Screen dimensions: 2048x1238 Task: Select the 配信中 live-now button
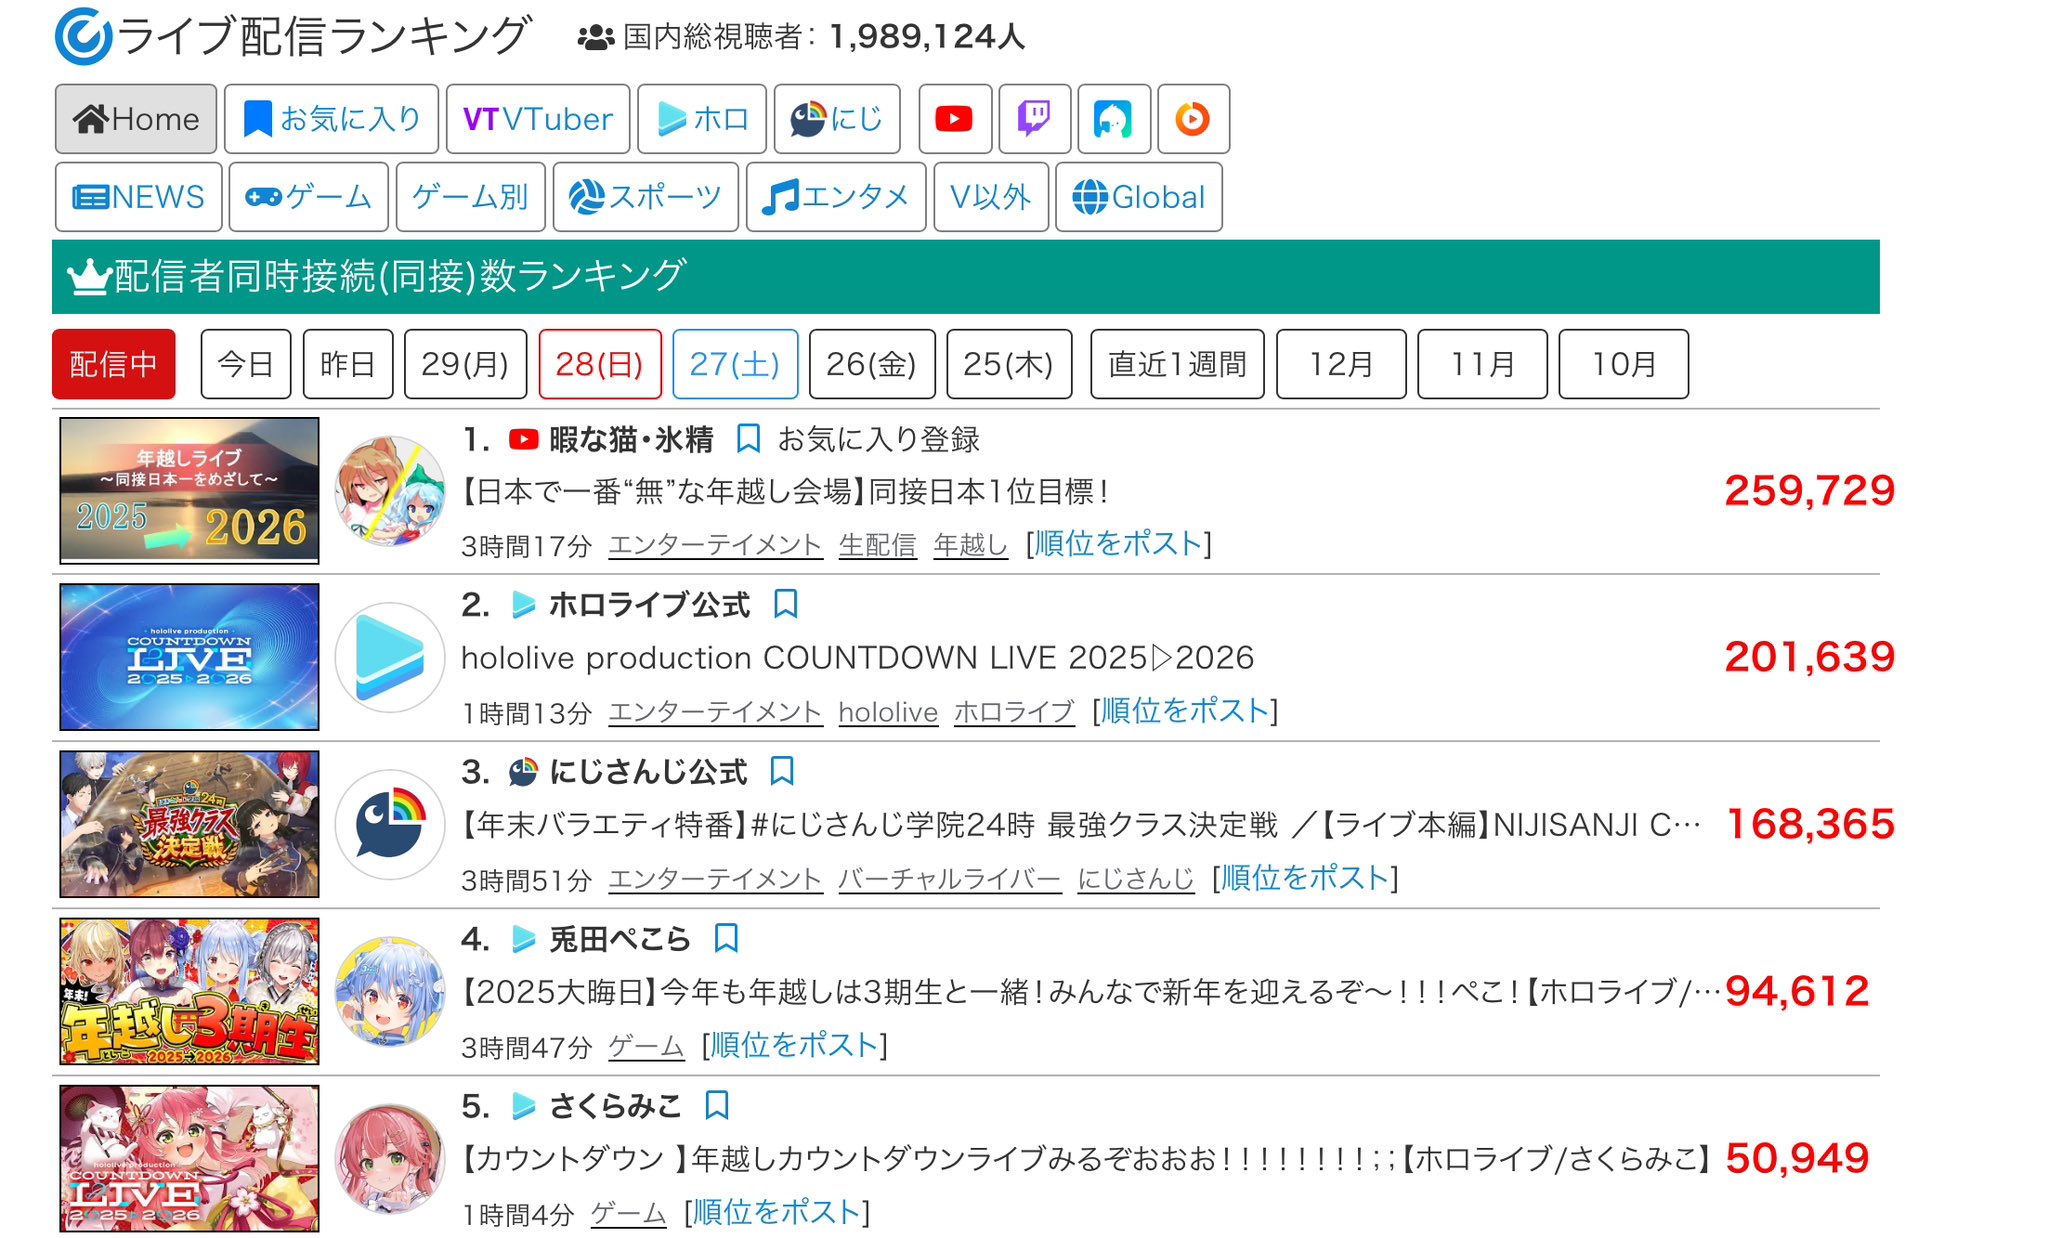[113, 364]
